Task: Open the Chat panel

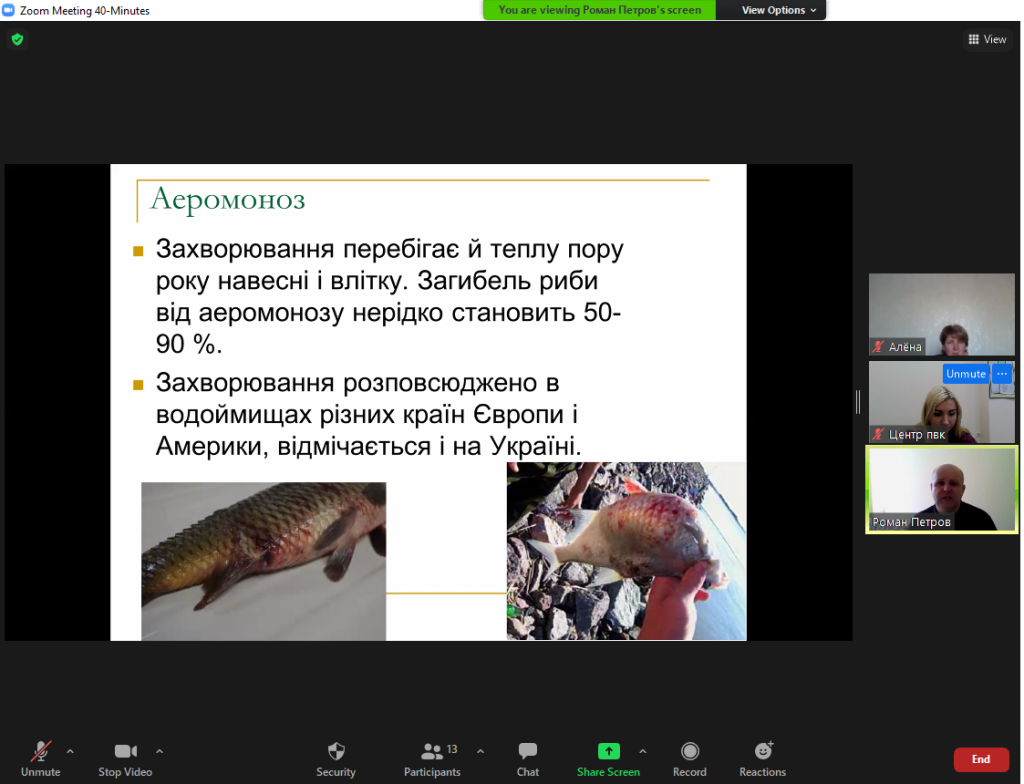Action: [x=528, y=752]
